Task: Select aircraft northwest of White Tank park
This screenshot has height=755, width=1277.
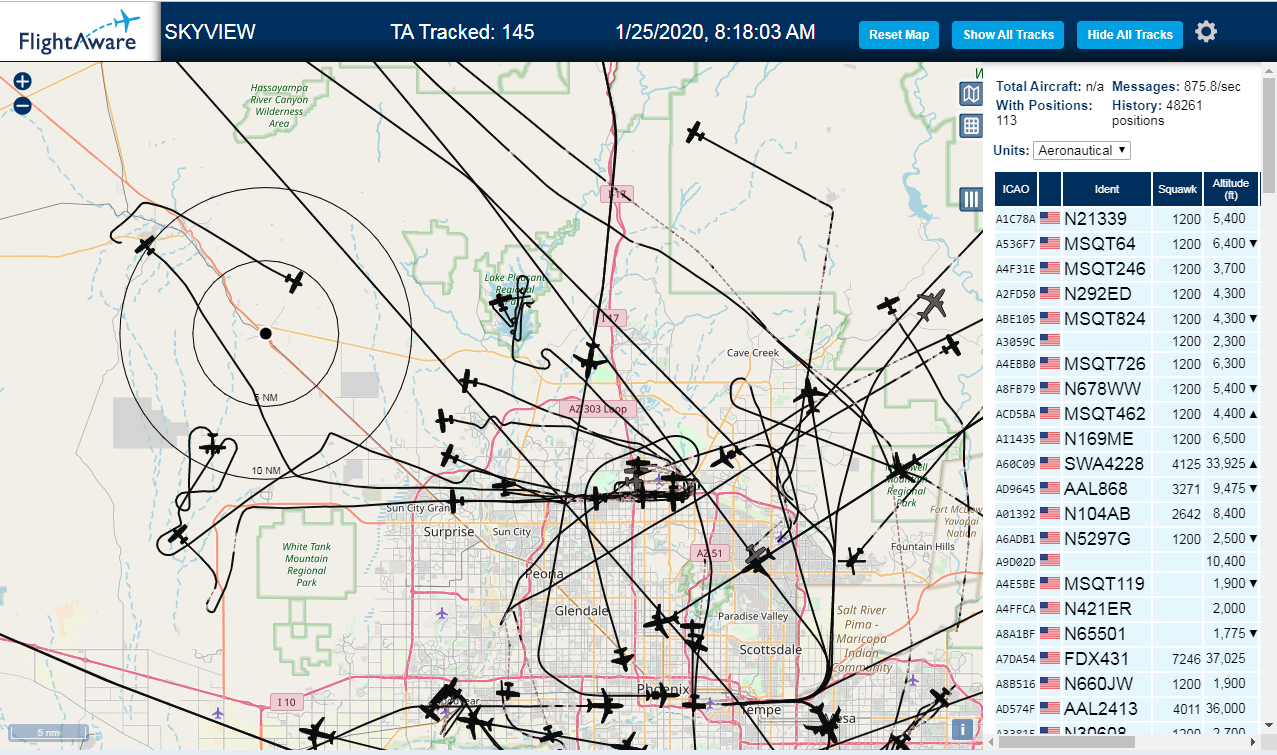Action: coord(178,536)
